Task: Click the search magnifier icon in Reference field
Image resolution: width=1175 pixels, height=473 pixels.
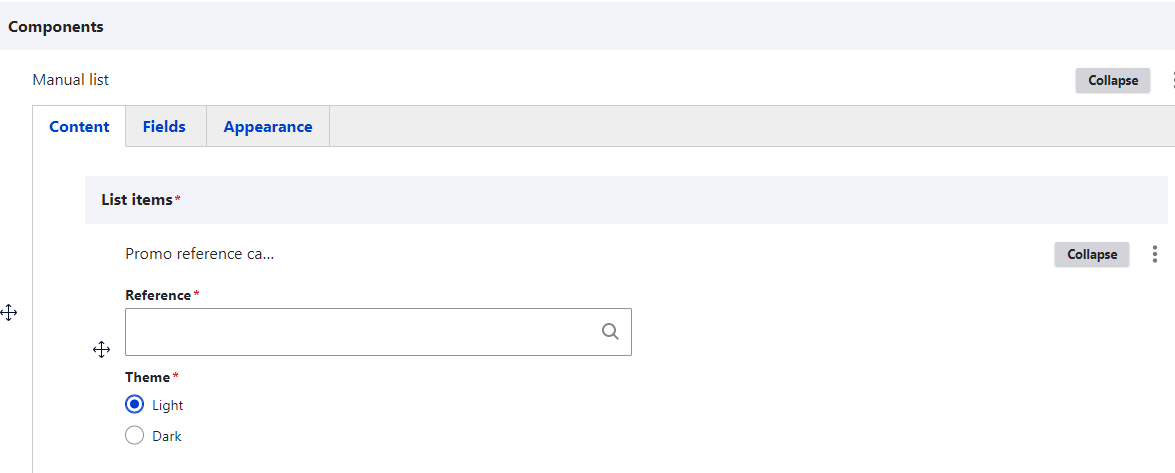Action: [x=610, y=332]
